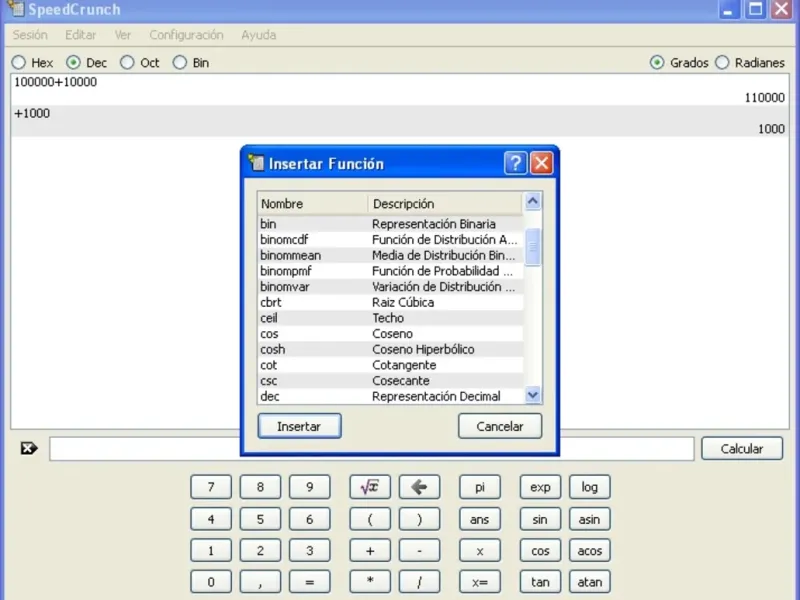
Task: Click the backspace arrow keypad button
Action: coord(419,487)
